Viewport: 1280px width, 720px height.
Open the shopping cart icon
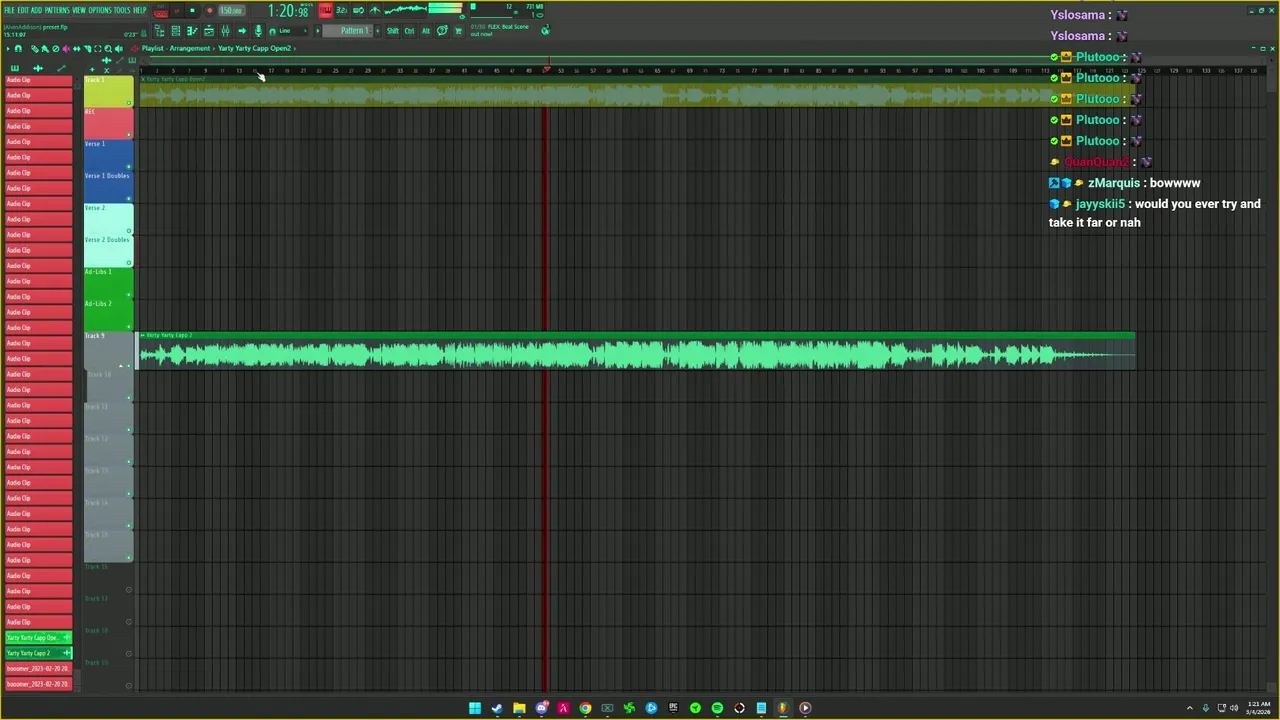(x=458, y=31)
